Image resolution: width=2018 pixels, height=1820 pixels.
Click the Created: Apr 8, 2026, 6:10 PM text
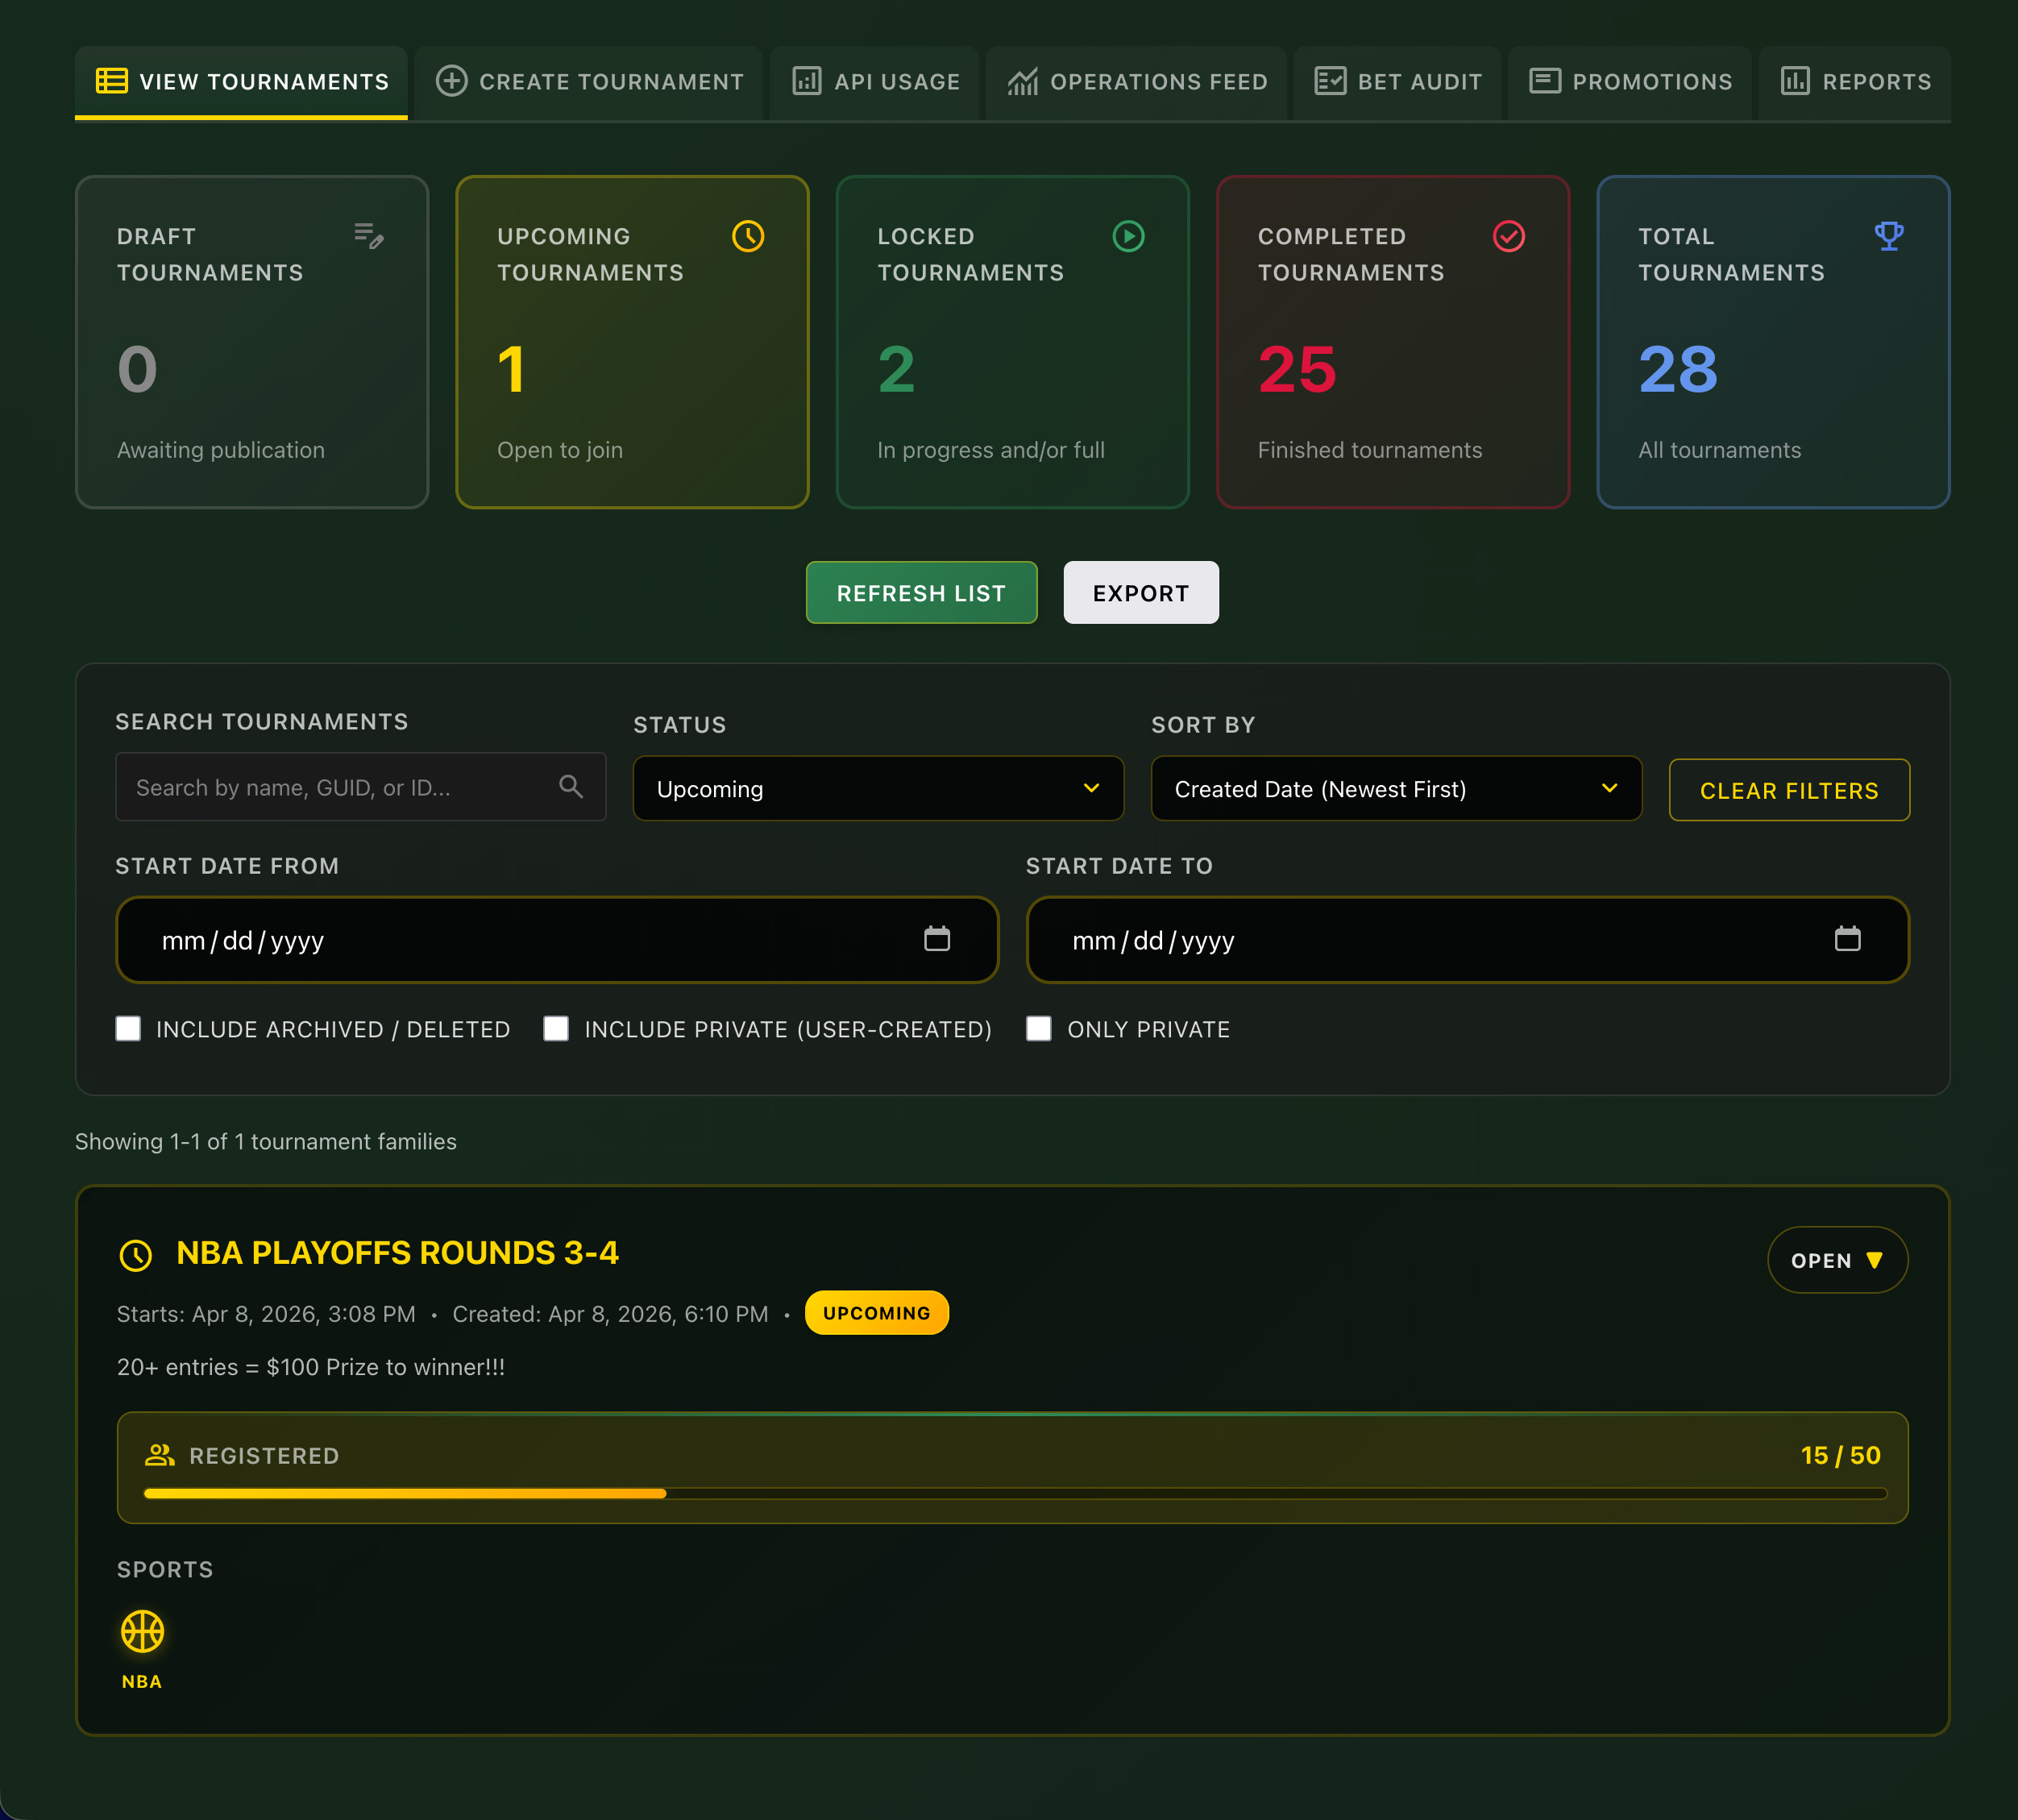click(x=610, y=1314)
